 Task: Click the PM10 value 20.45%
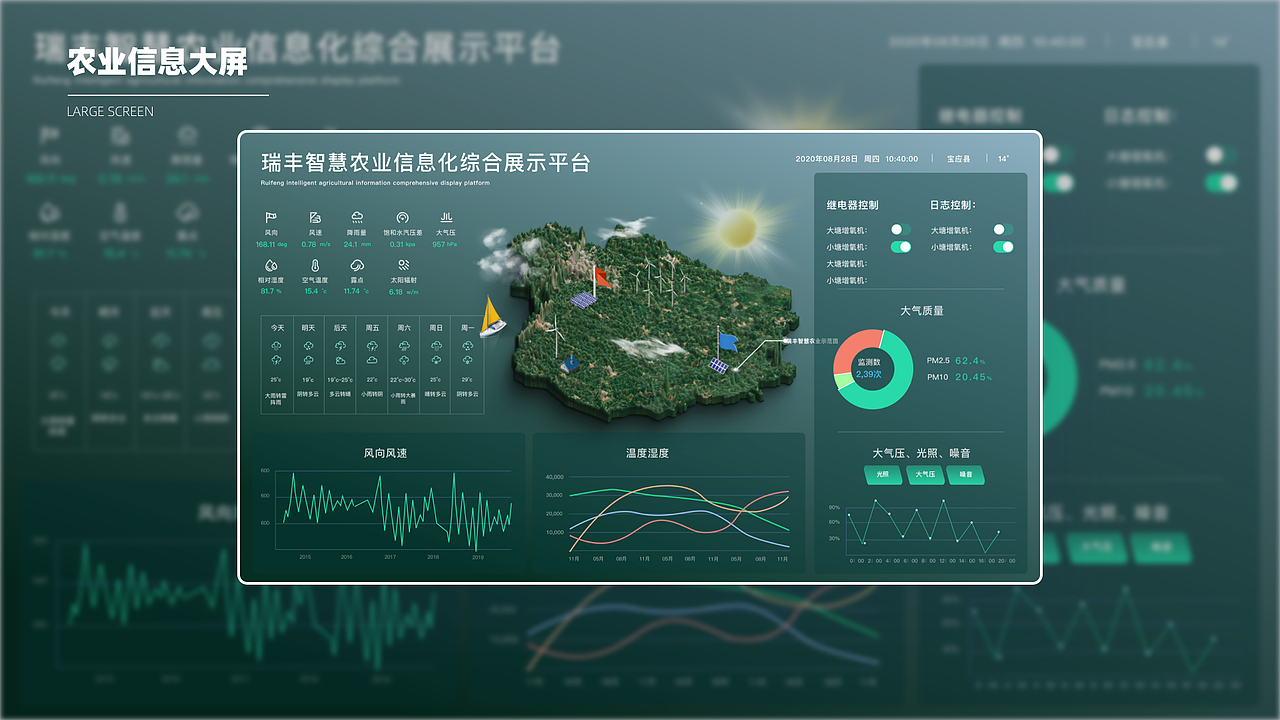[x=973, y=377]
